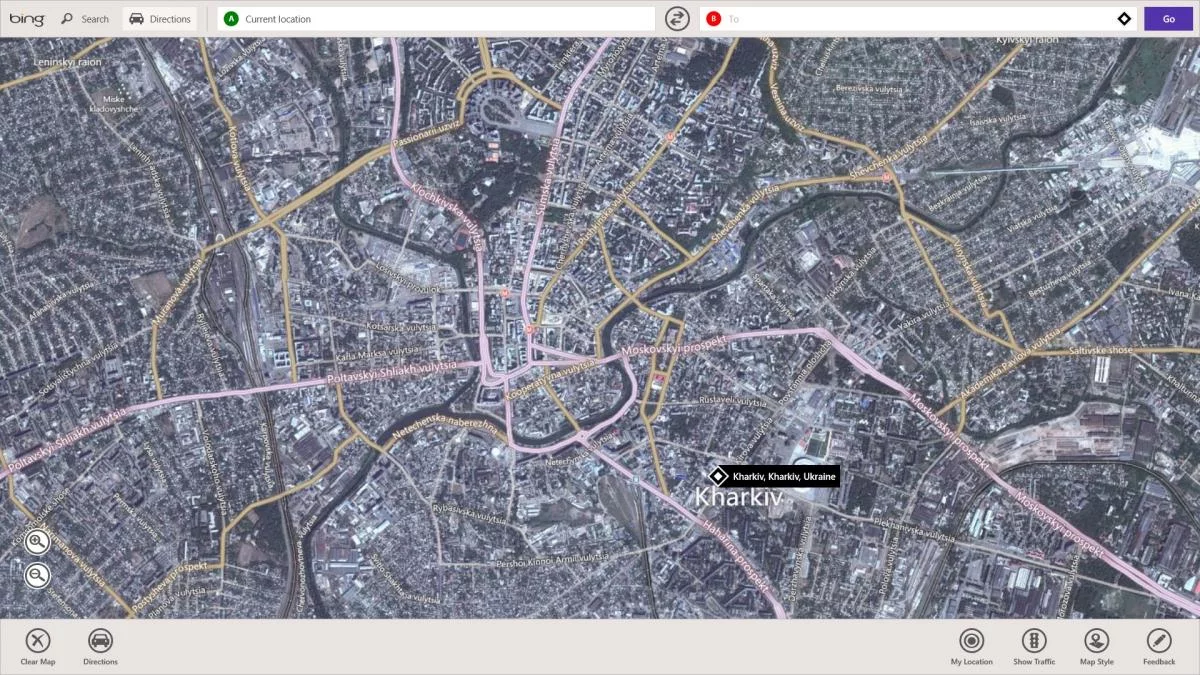Click the Bing logo
1200x675 pixels.
click(x=27, y=19)
